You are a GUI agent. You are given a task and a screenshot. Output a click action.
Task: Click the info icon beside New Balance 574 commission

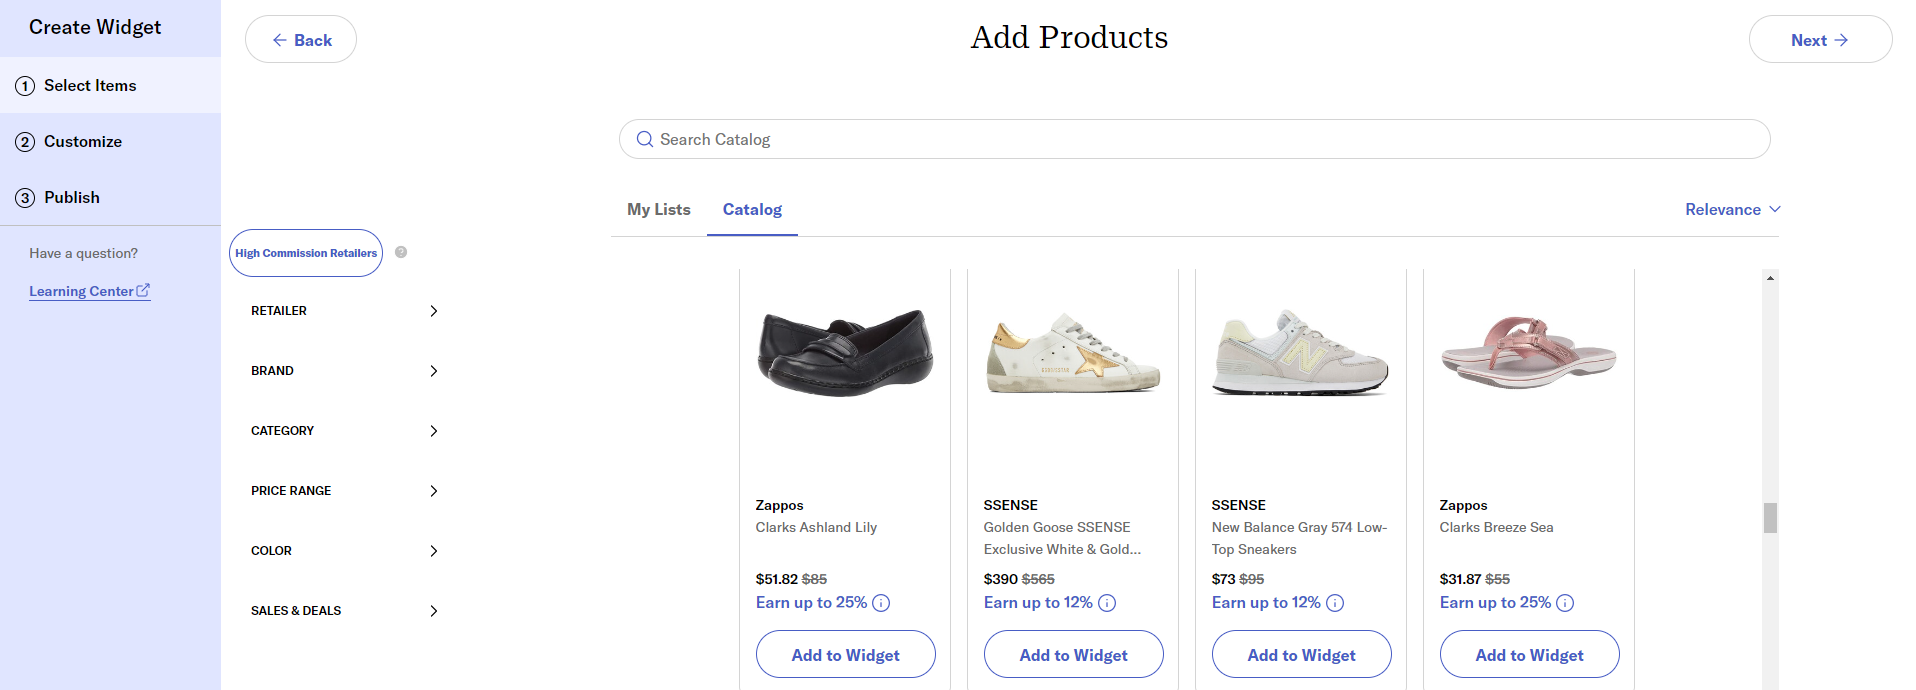coord(1336,603)
